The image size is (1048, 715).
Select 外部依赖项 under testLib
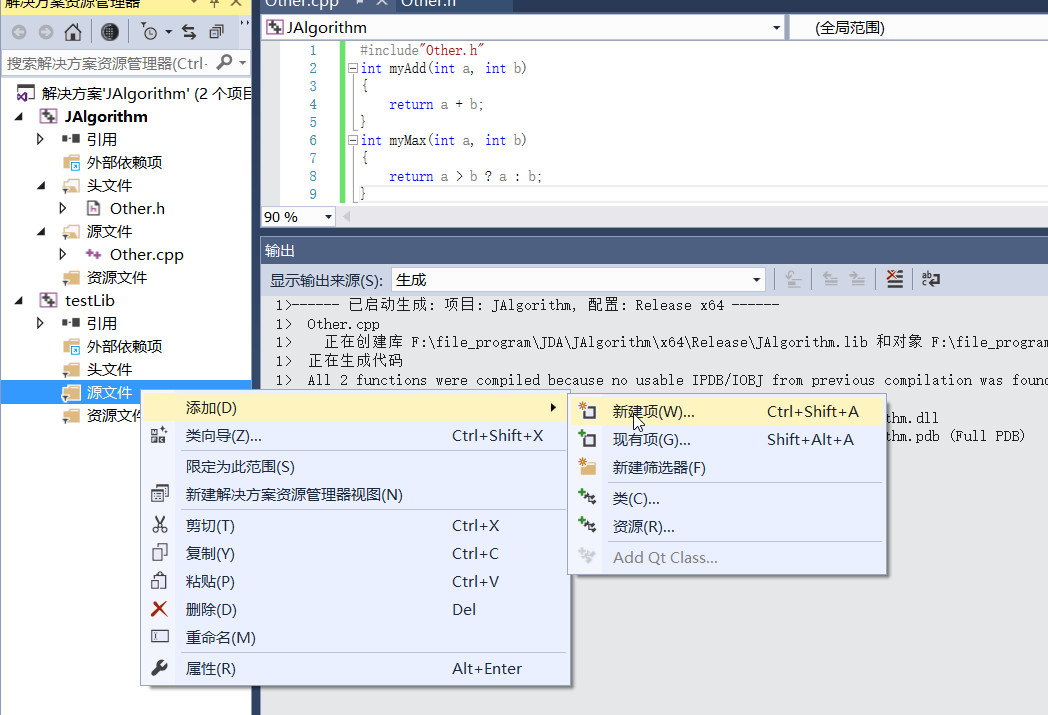124,346
